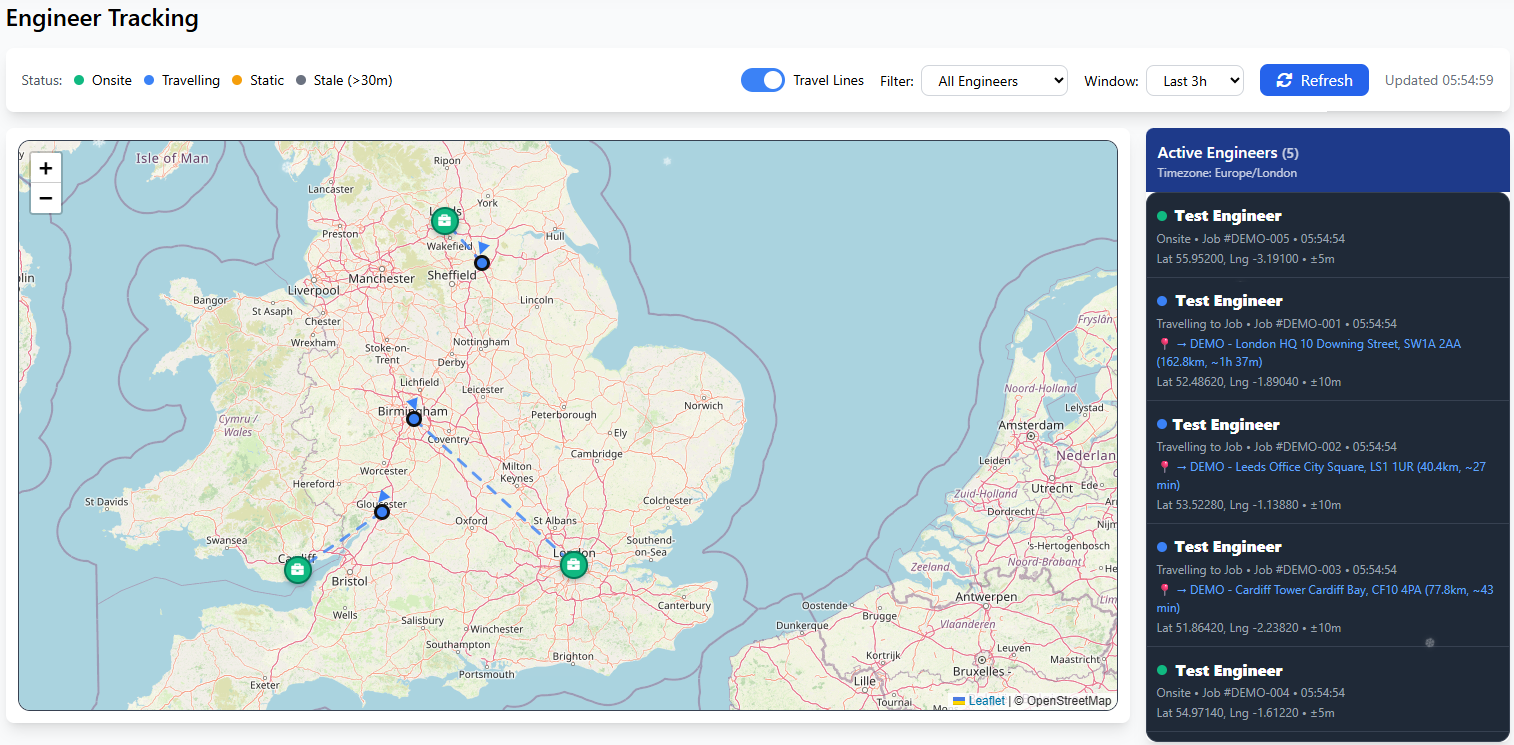Open the OpenStreetMap attribution link
The width and height of the screenshot is (1514, 745).
coord(1069,701)
